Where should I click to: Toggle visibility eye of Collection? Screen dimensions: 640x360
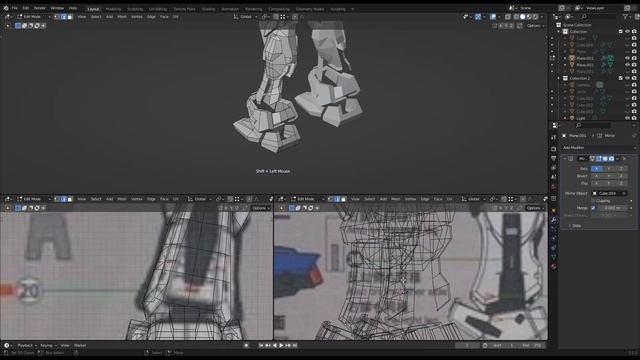click(x=627, y=32)
